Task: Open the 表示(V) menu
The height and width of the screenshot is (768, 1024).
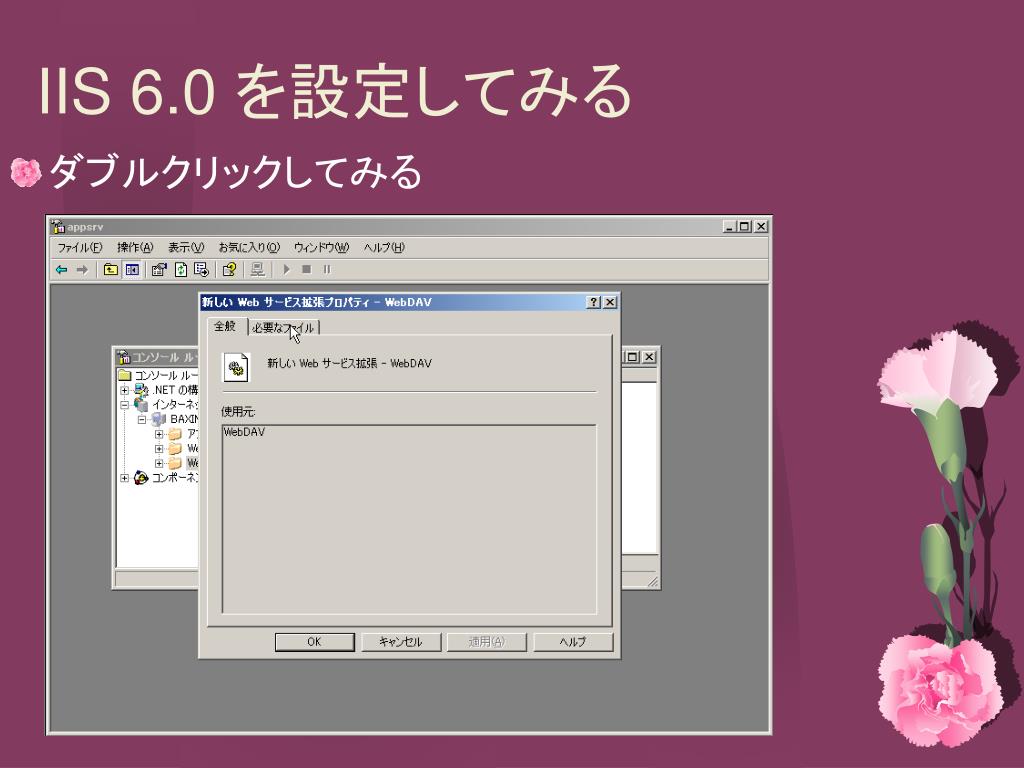Action: point(186,248)
